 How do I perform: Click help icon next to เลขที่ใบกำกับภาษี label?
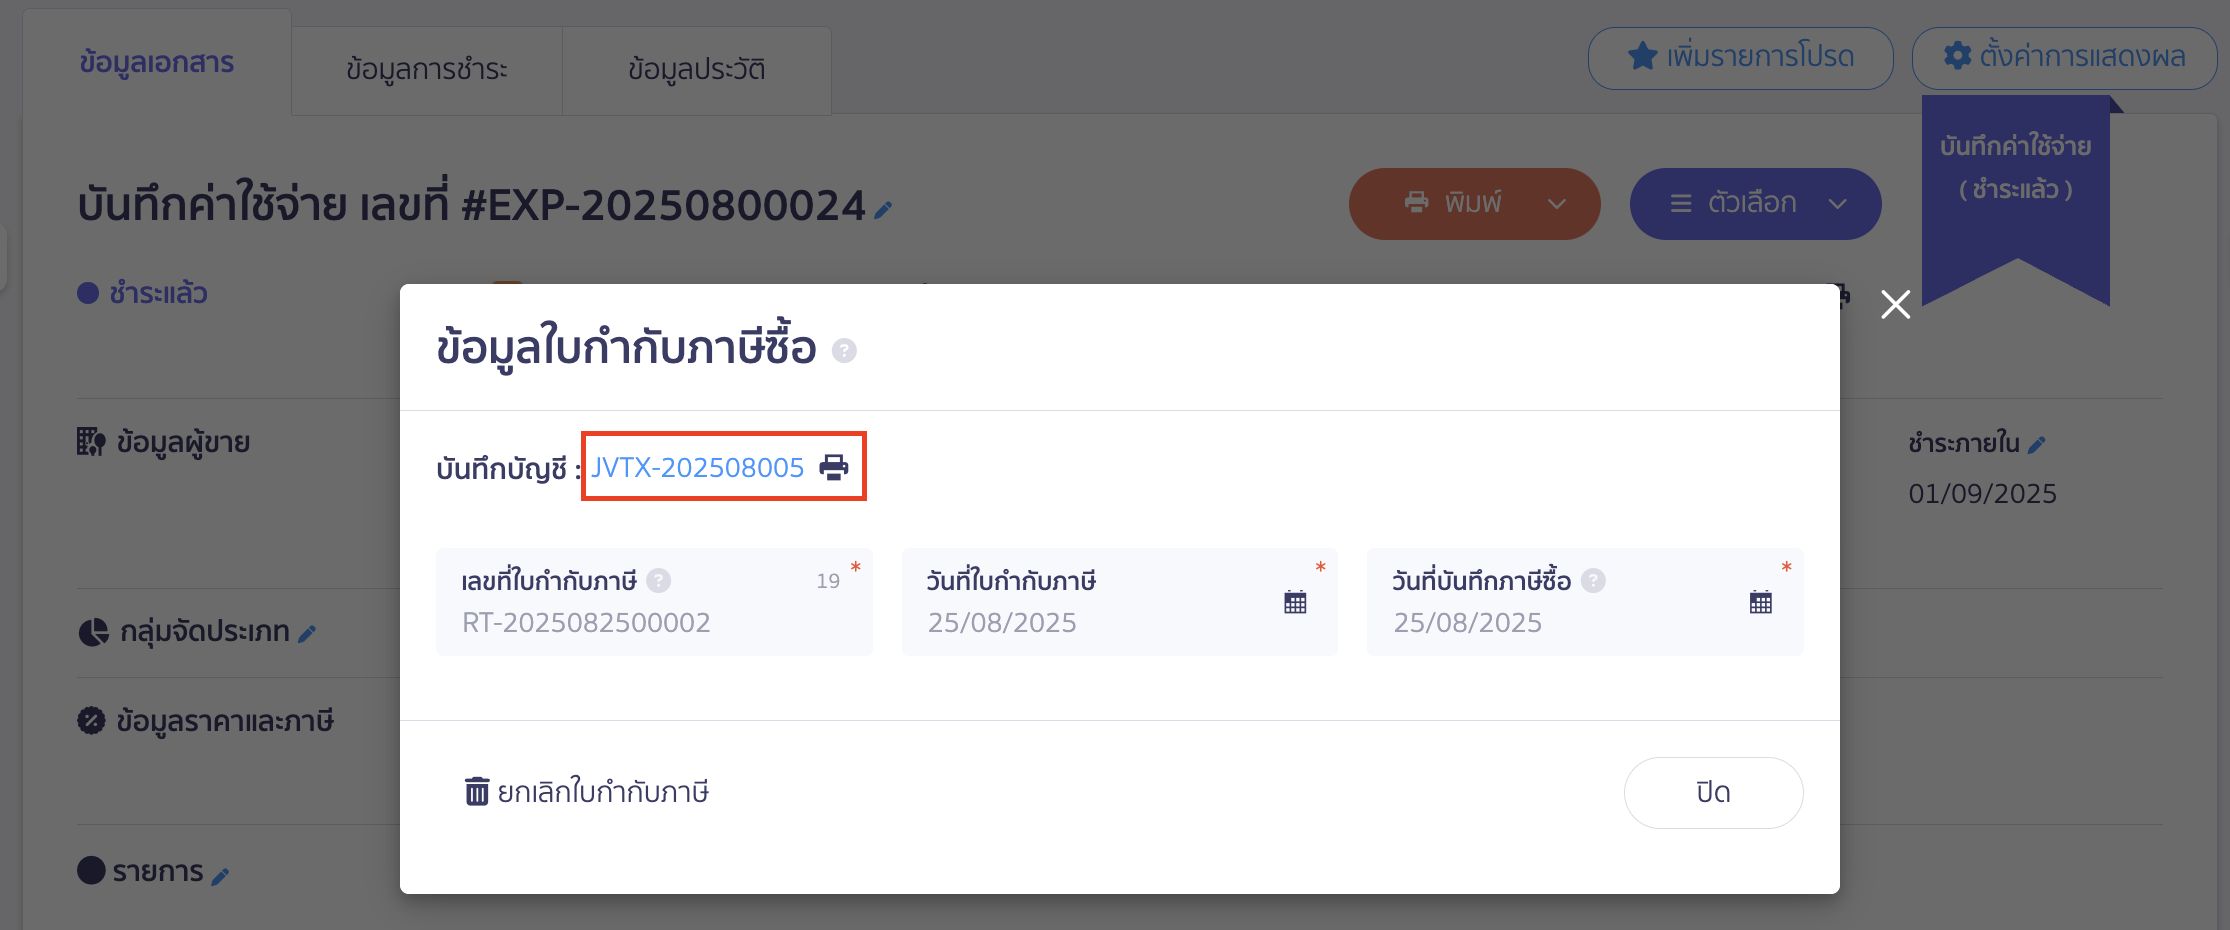click(x=658, y=580)
